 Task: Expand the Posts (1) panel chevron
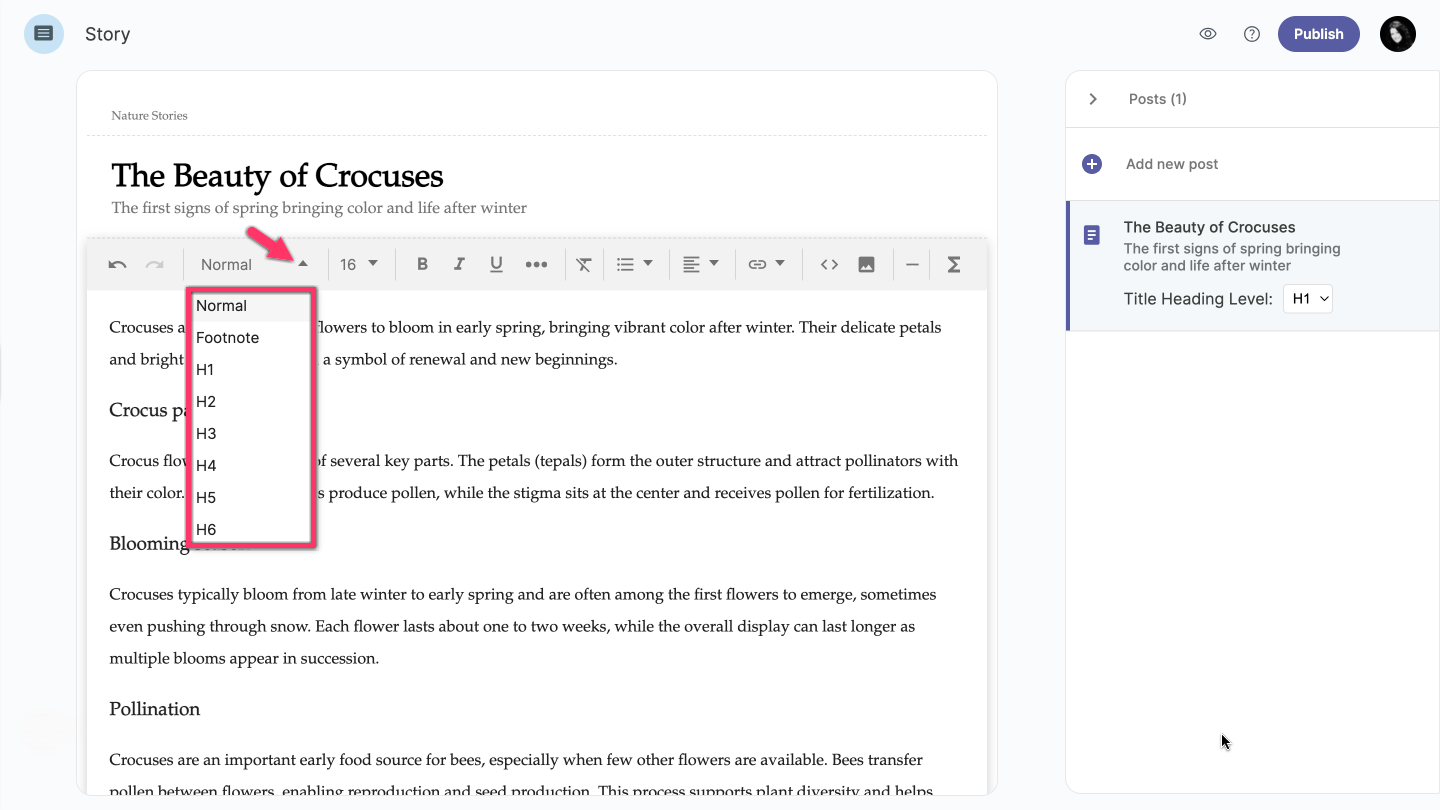1093,99
